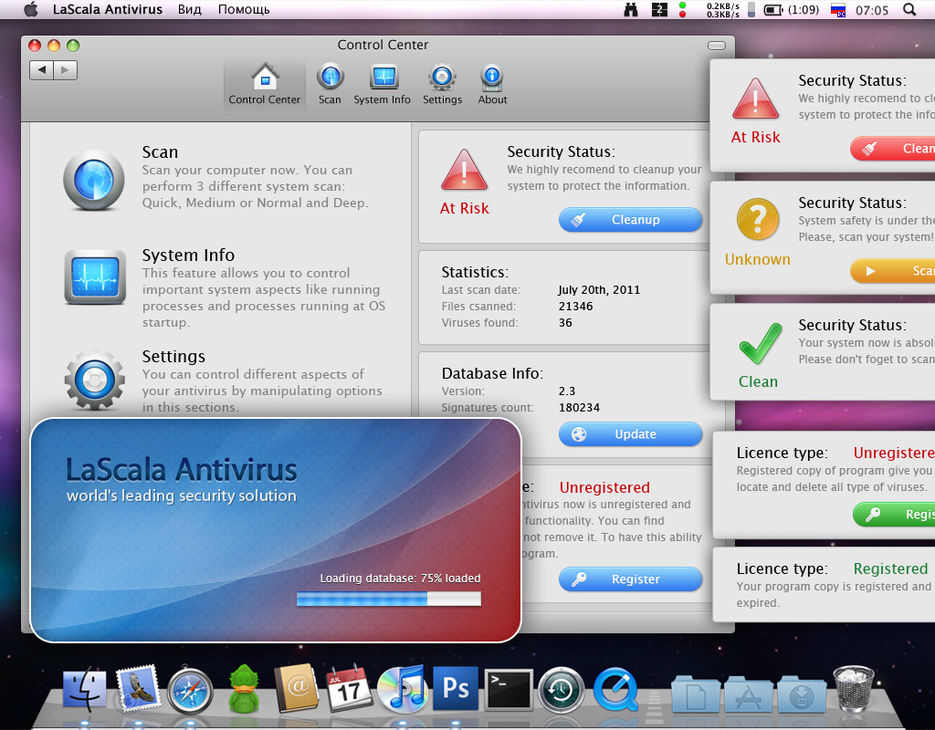Click the LaScala Antivirus splash title
This screenshot has width=935, height=730.
click(x=181, y=470)
